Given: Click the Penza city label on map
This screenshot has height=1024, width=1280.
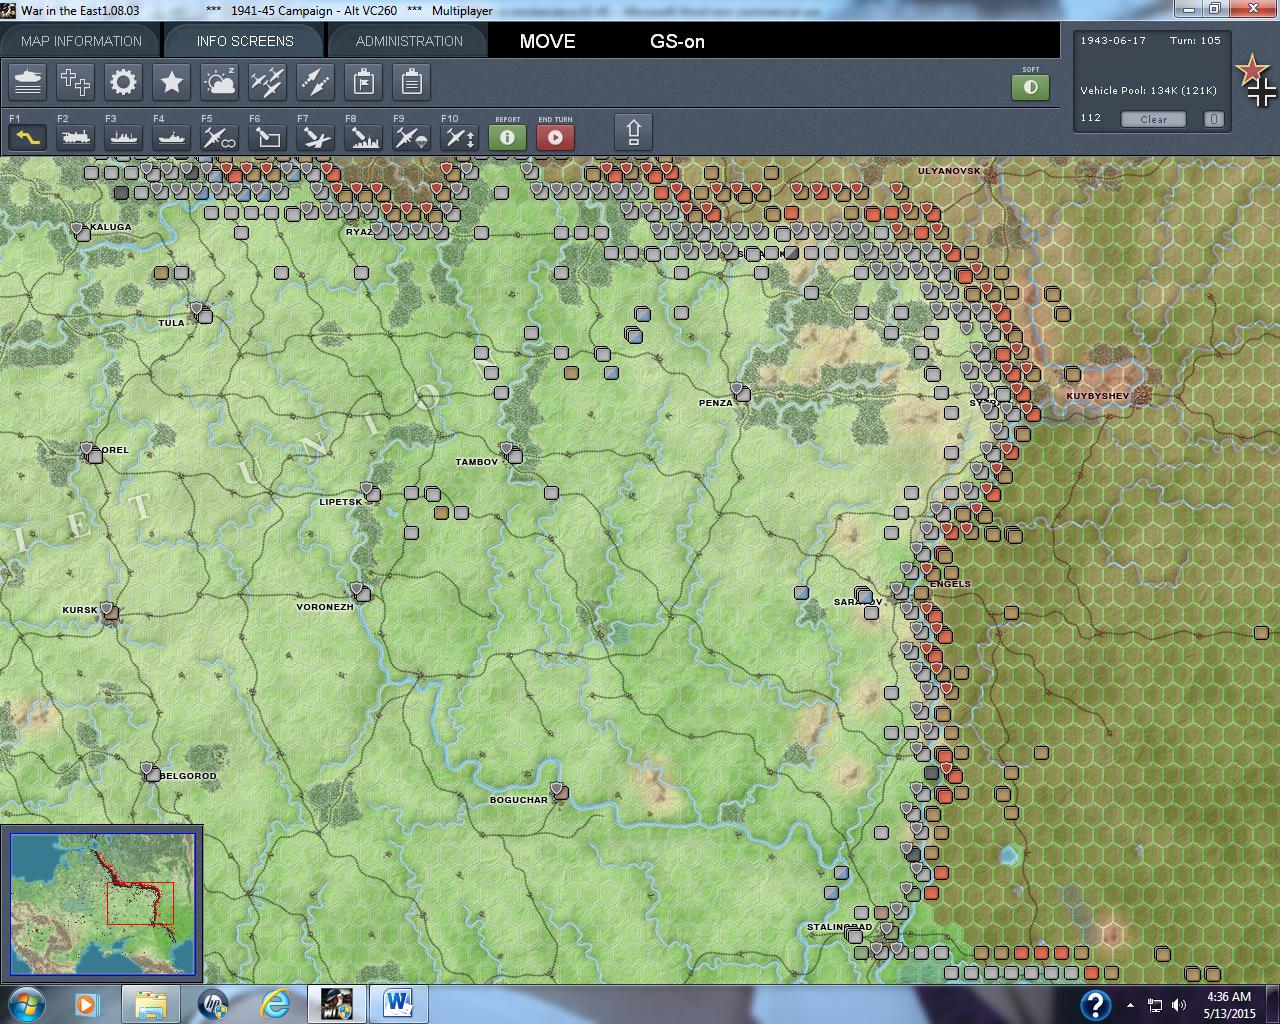Looking at the screenshot, I should [x=716, y=403].
